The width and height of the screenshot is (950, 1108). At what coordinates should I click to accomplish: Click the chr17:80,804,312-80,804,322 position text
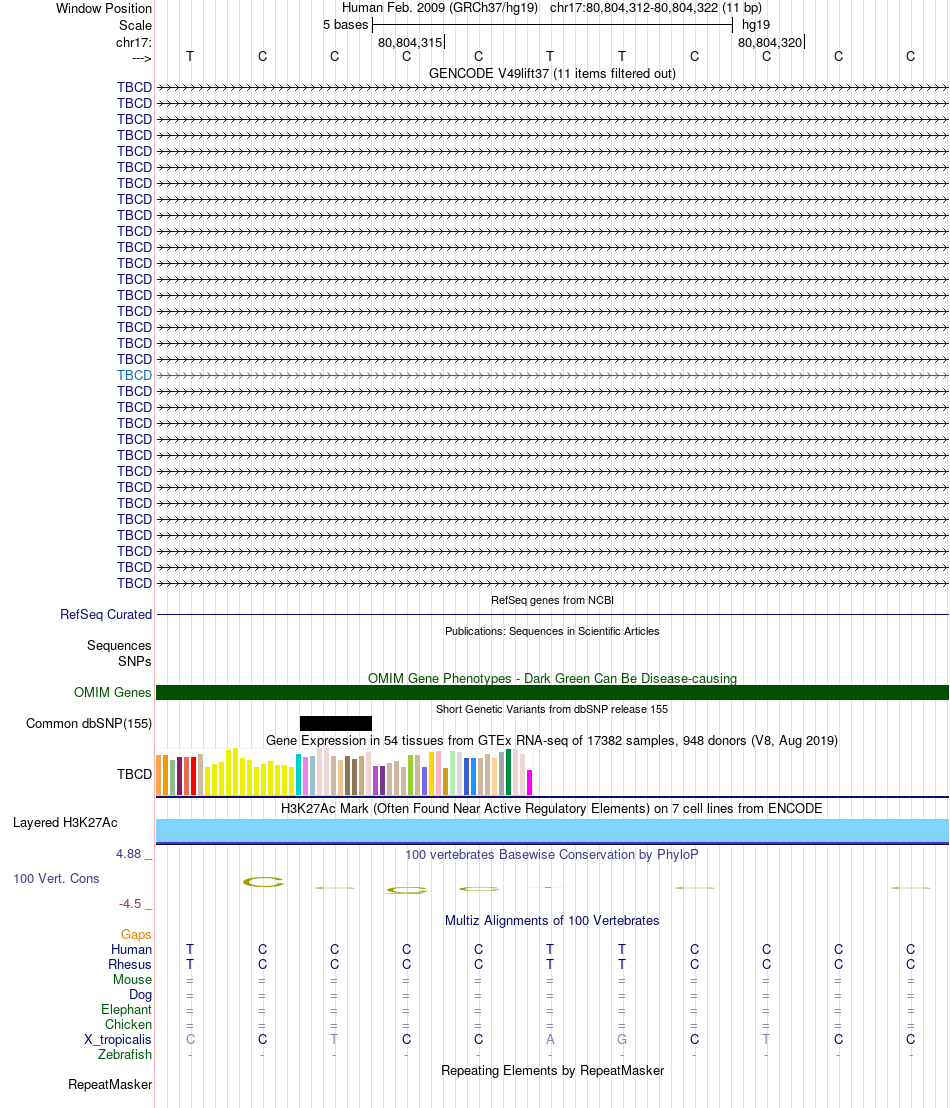pos(656,8)
